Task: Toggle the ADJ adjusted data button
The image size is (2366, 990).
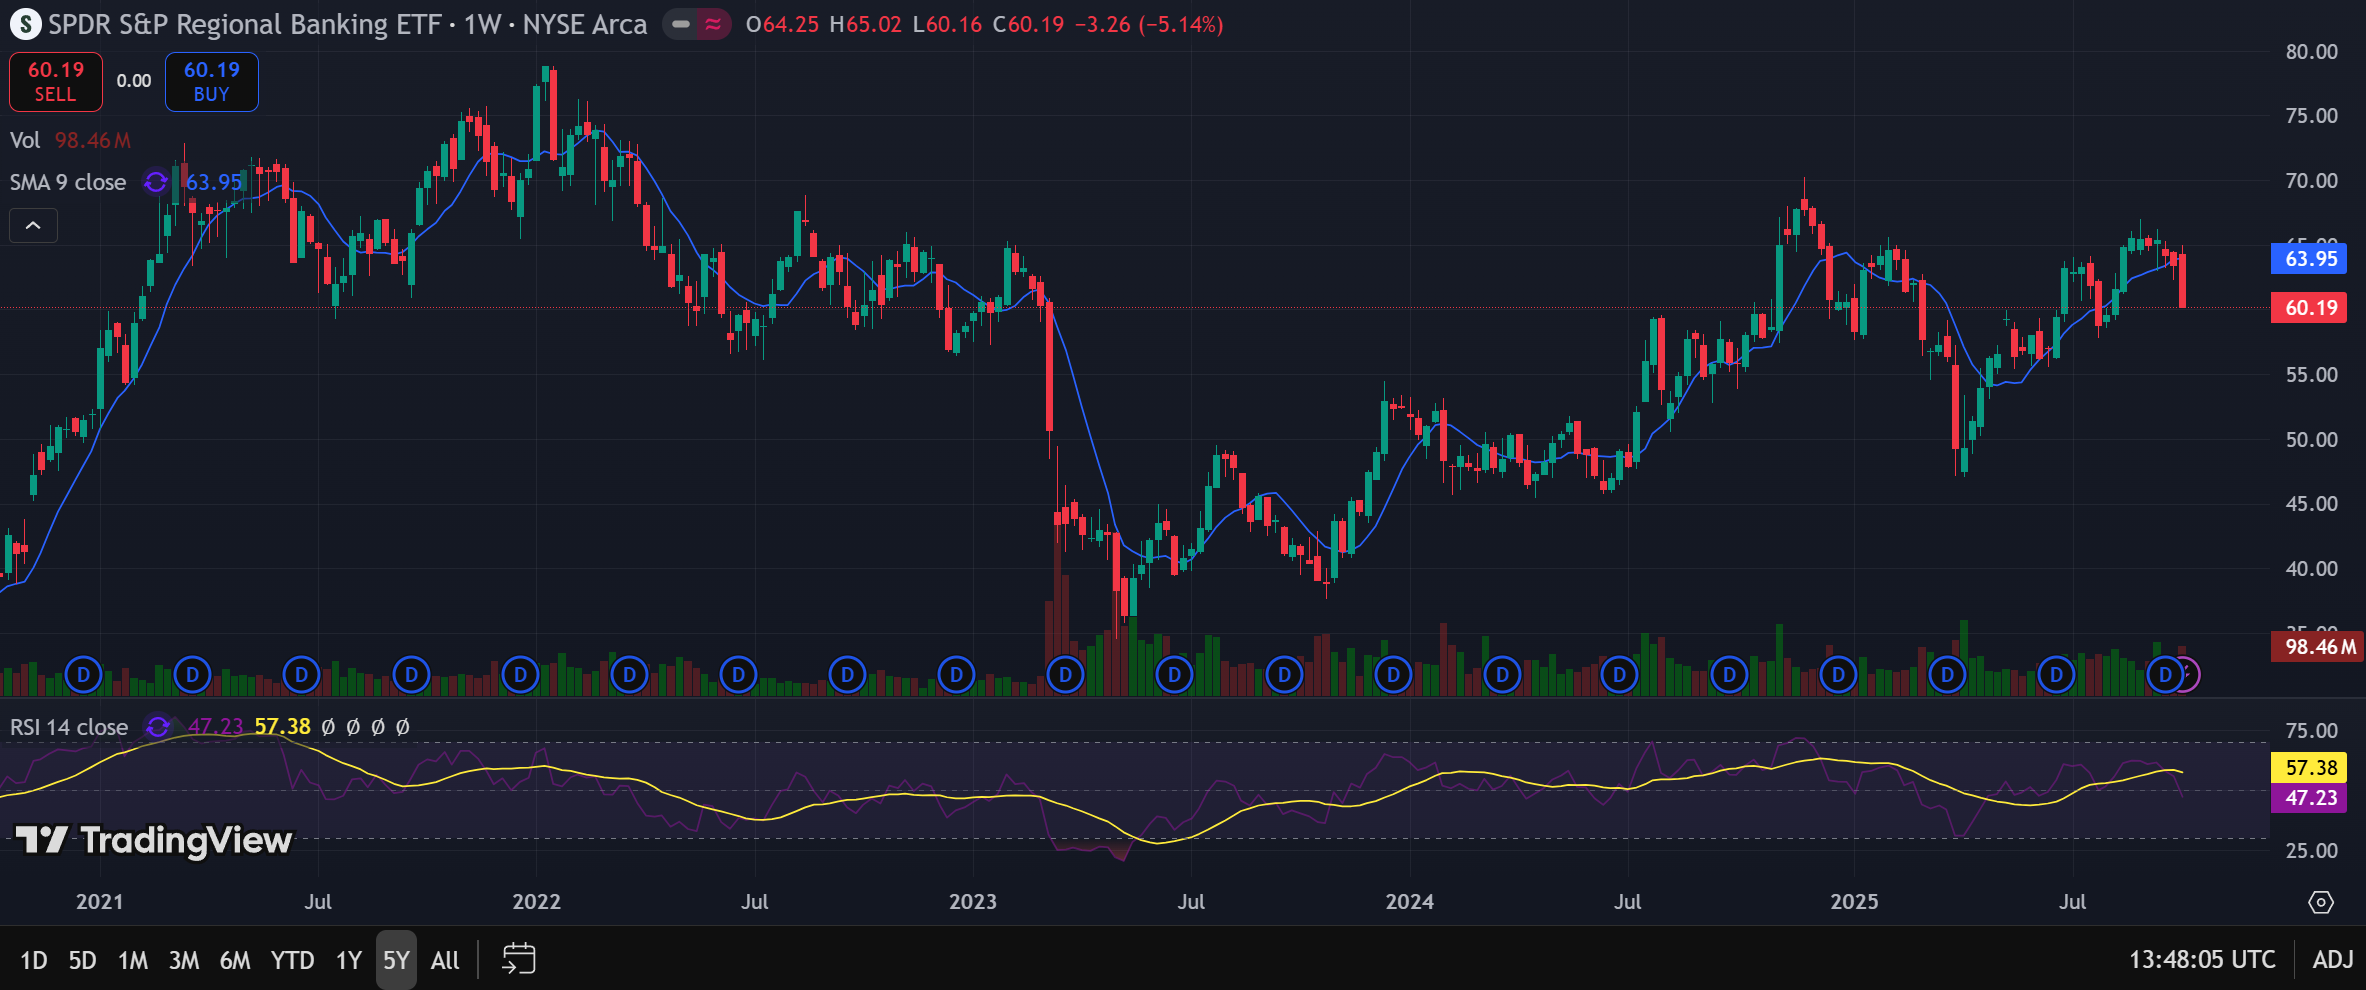Action: 2333,960
